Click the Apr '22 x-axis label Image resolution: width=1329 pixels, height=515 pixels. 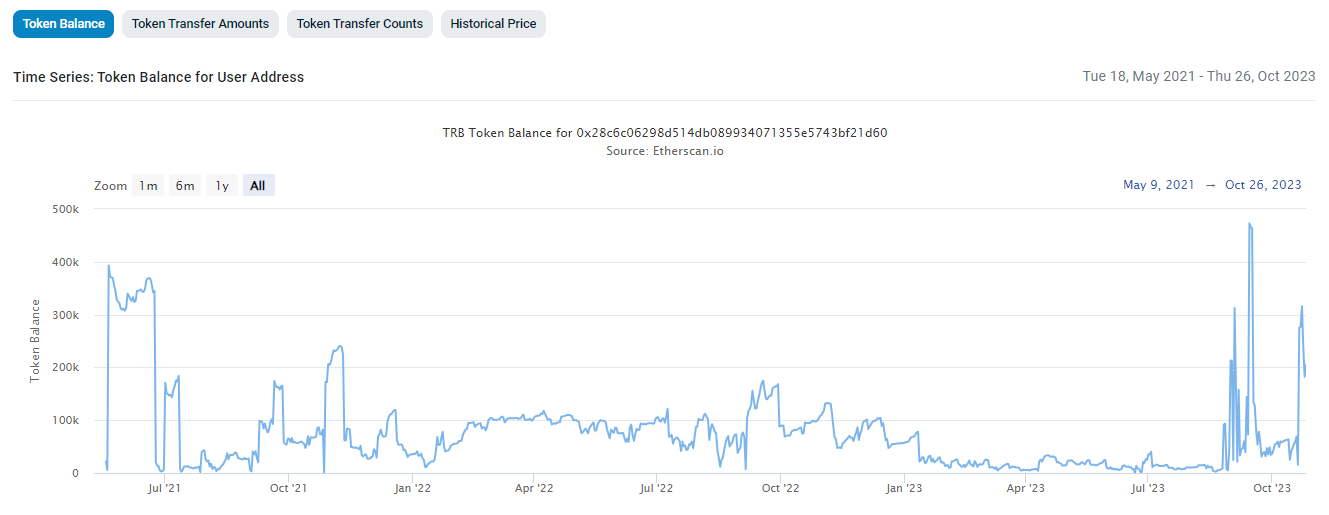point(534,489)
